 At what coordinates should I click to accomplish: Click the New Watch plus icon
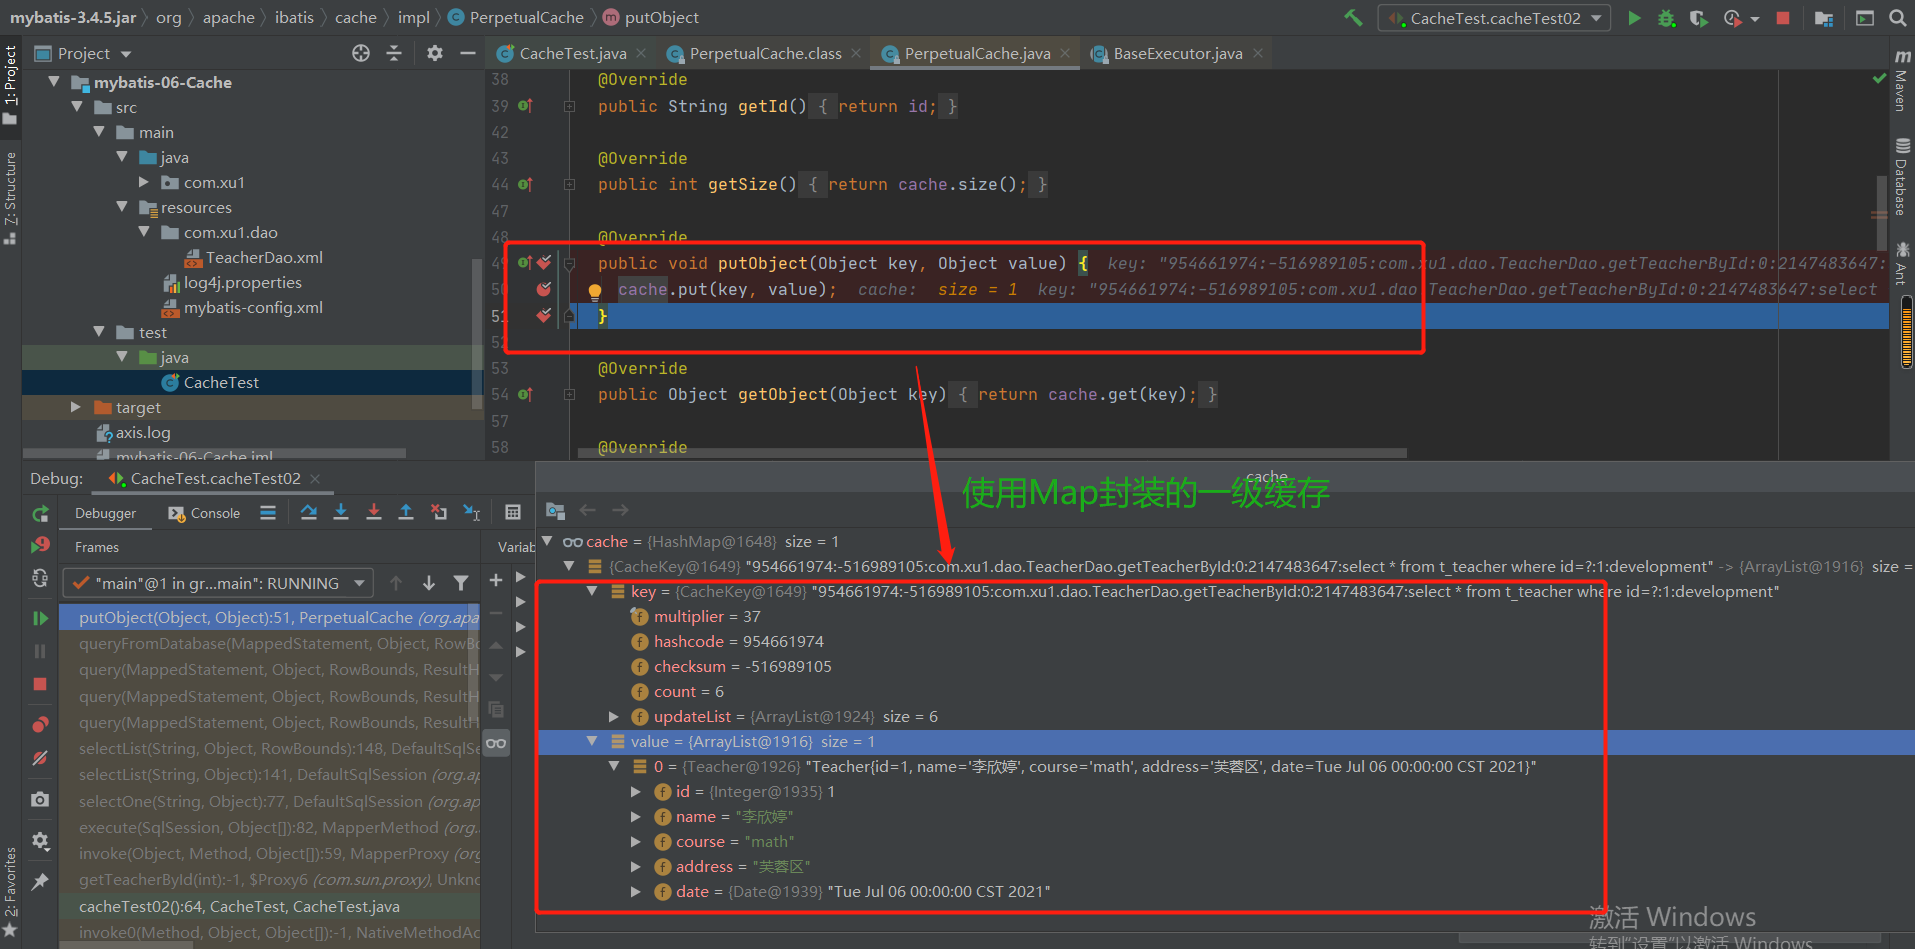(x=495, y=580)
